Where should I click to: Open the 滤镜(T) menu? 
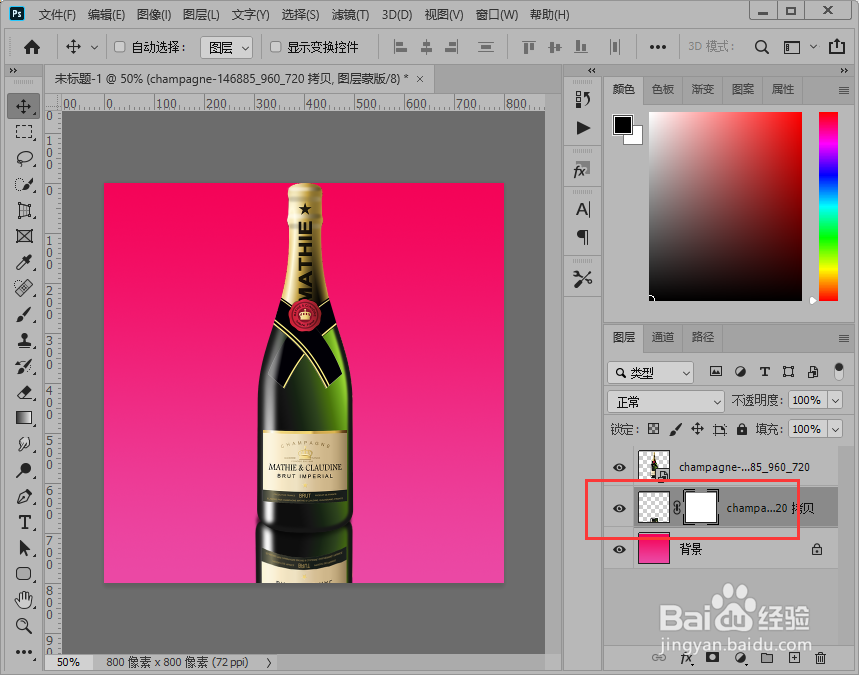point(350,15)
